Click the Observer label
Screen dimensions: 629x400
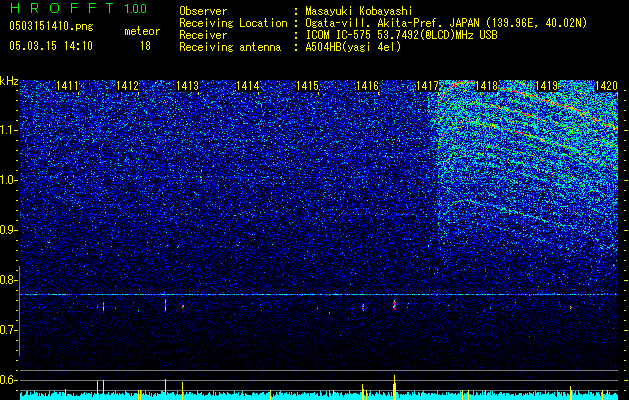pyautogui.click(x=203, y=12)
